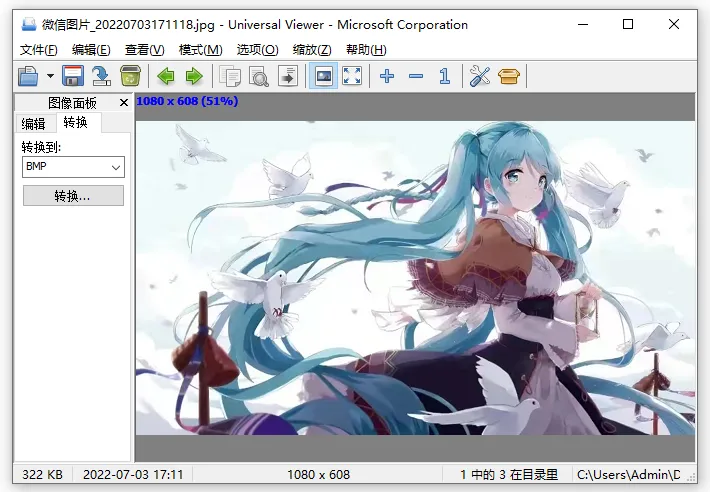Screen dimensions: 710x492
Task: Toggle the image fit-to-window icon
Action: point(323,76)
